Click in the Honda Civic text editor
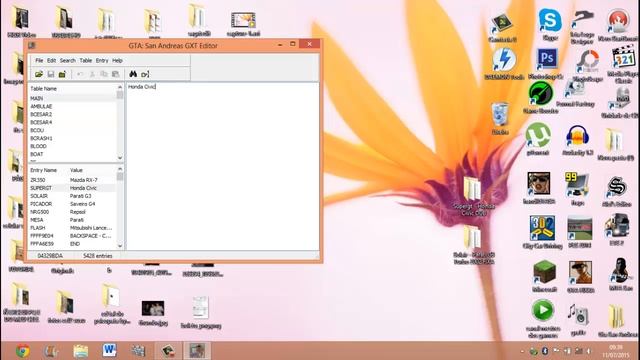640x360 pixels. point(222,167)
